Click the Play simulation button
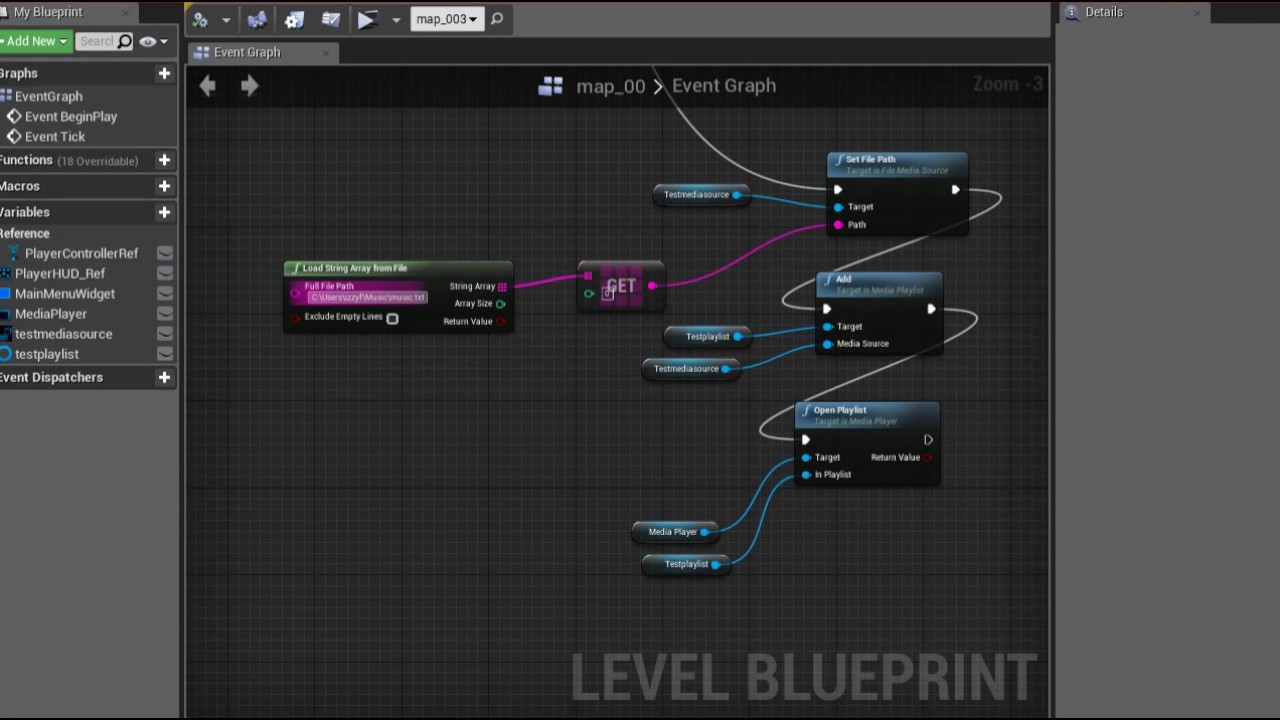Screen dimensions: 1280x720 [367, 19]
